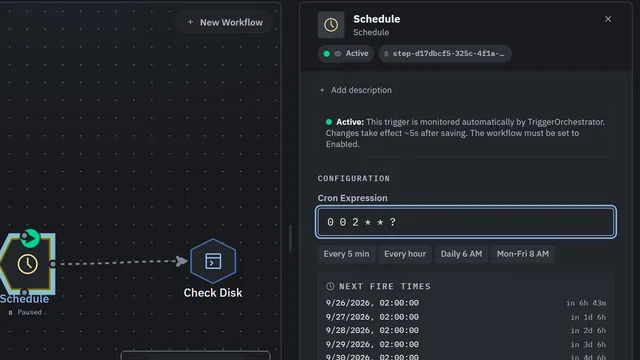Click the Next Fire Times clock icon

pos(330,287)
